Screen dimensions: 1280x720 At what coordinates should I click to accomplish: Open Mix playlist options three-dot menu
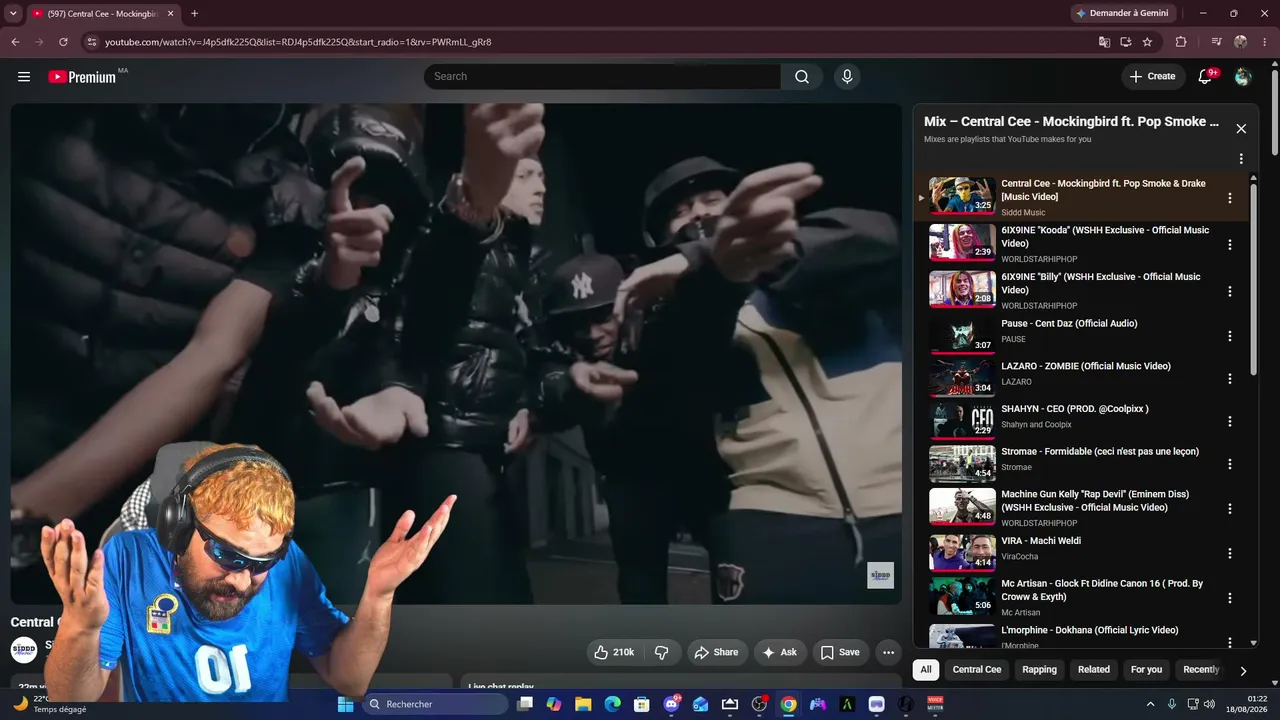pyautogui.click(x=1241, y=159)
